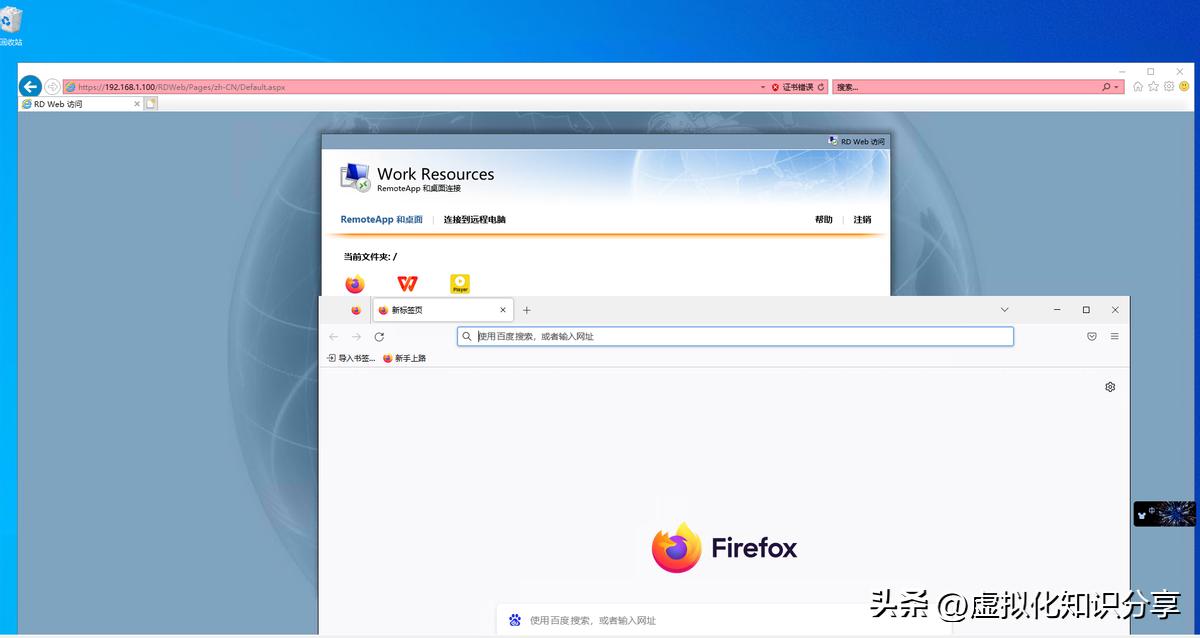Click the Baidu search field at page bottom
The width and height of the screenshot is (1200, 638).
(700, 620)
